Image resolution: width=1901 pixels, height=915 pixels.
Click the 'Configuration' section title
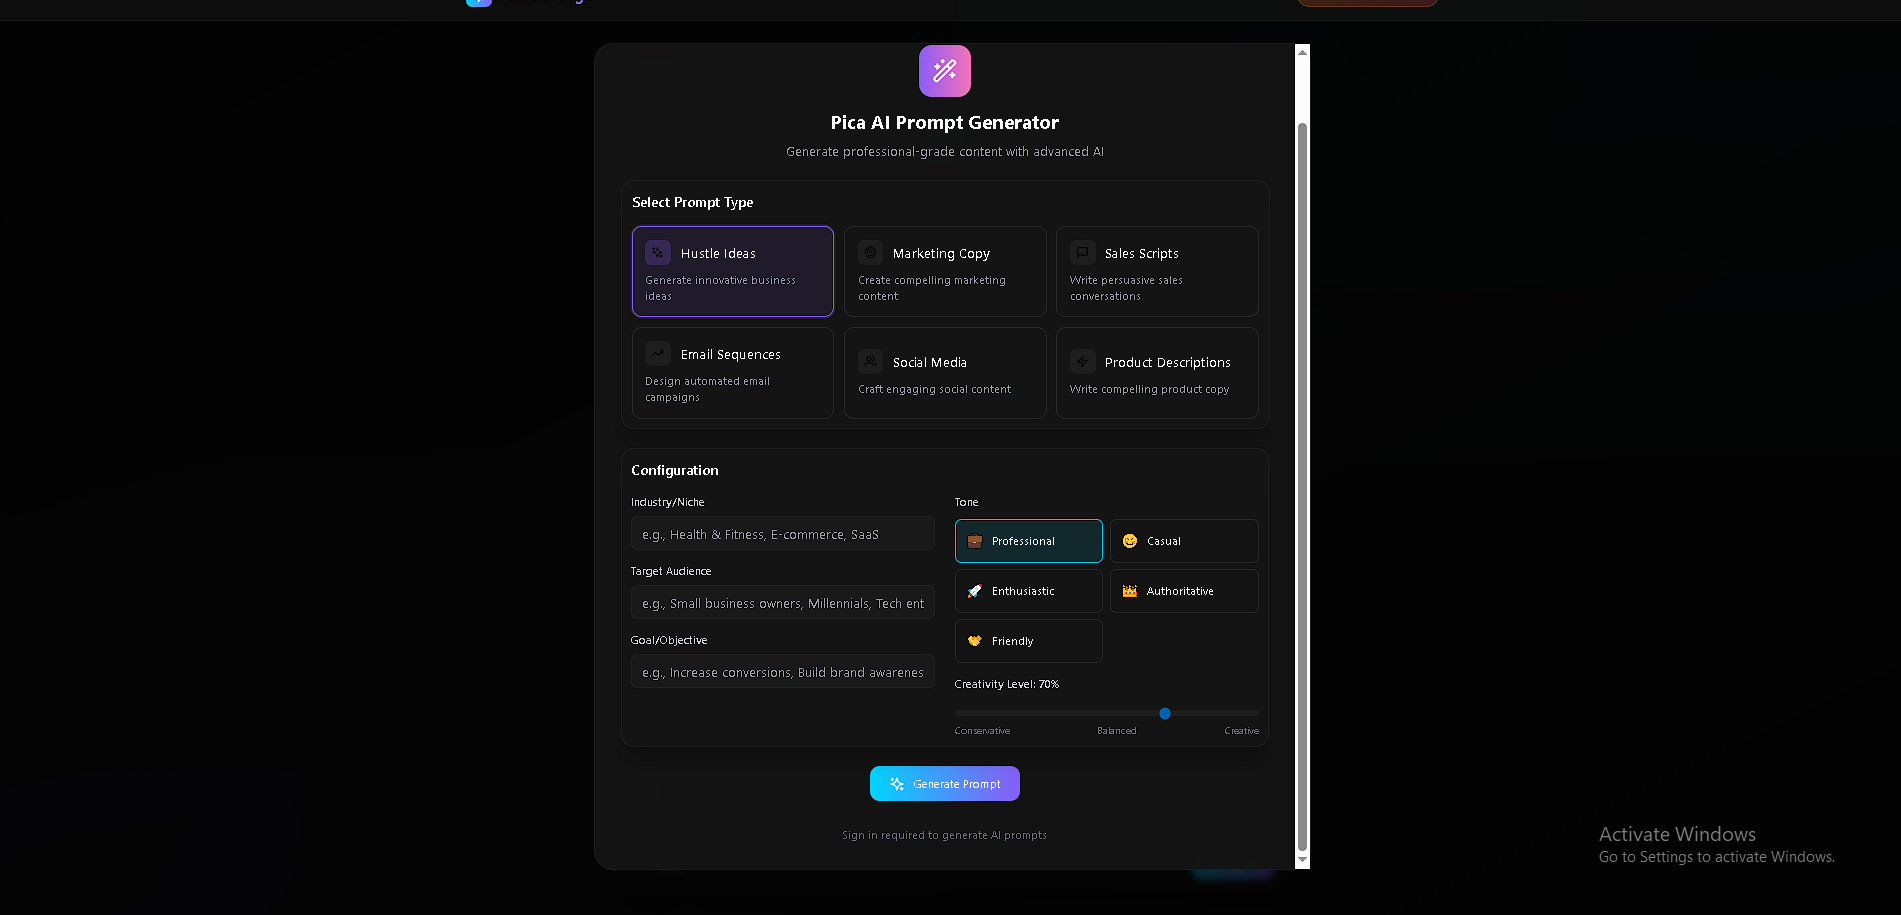tap(675, 470)
